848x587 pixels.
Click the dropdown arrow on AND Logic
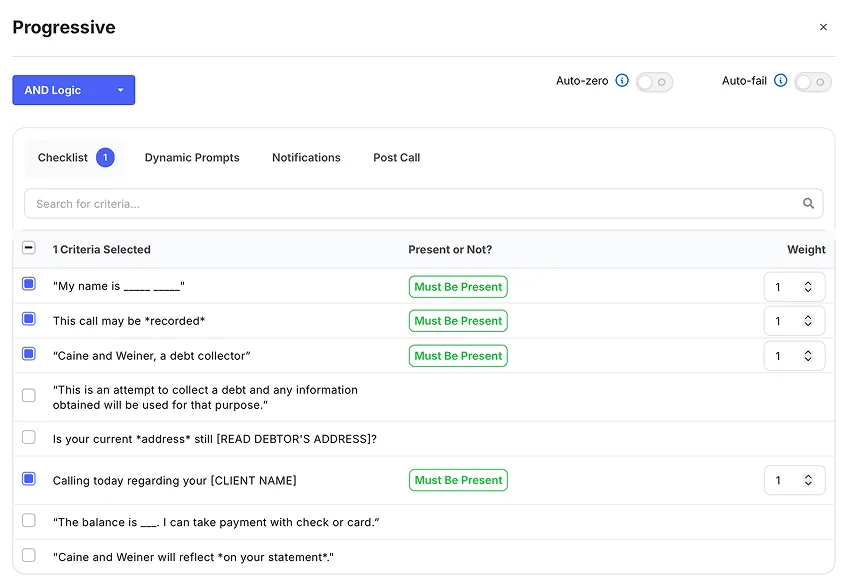[122, 89]
